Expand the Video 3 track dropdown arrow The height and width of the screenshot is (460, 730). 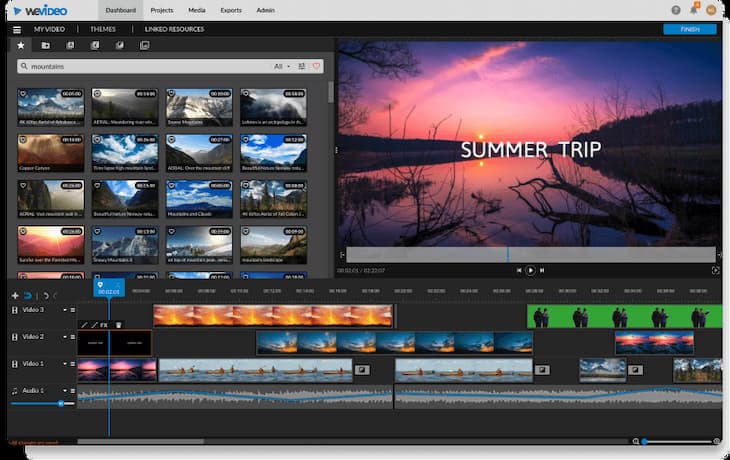pyautogui.click(x=65, y=310)
